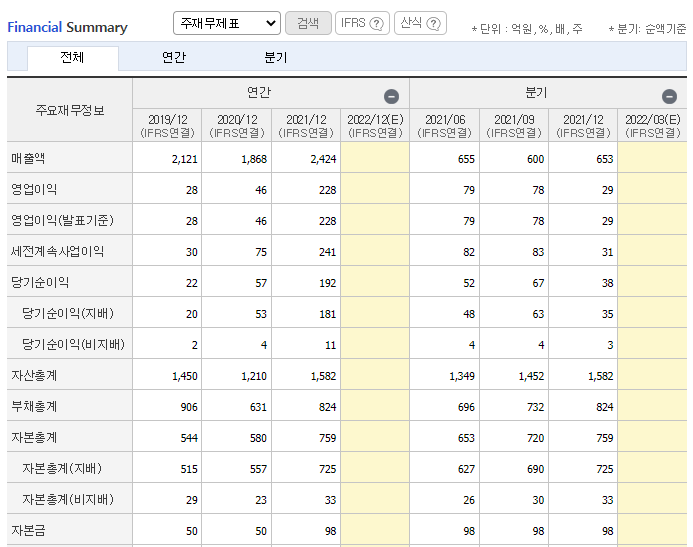Select the 세전계속사업이익 row label
693x547 pixels.
[57, 251]
